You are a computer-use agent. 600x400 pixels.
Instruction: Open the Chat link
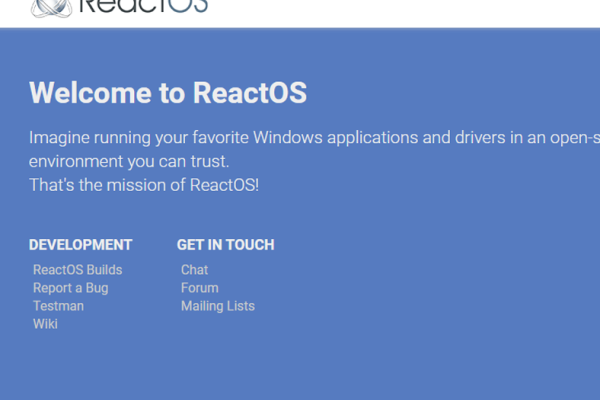coord(194,270)
